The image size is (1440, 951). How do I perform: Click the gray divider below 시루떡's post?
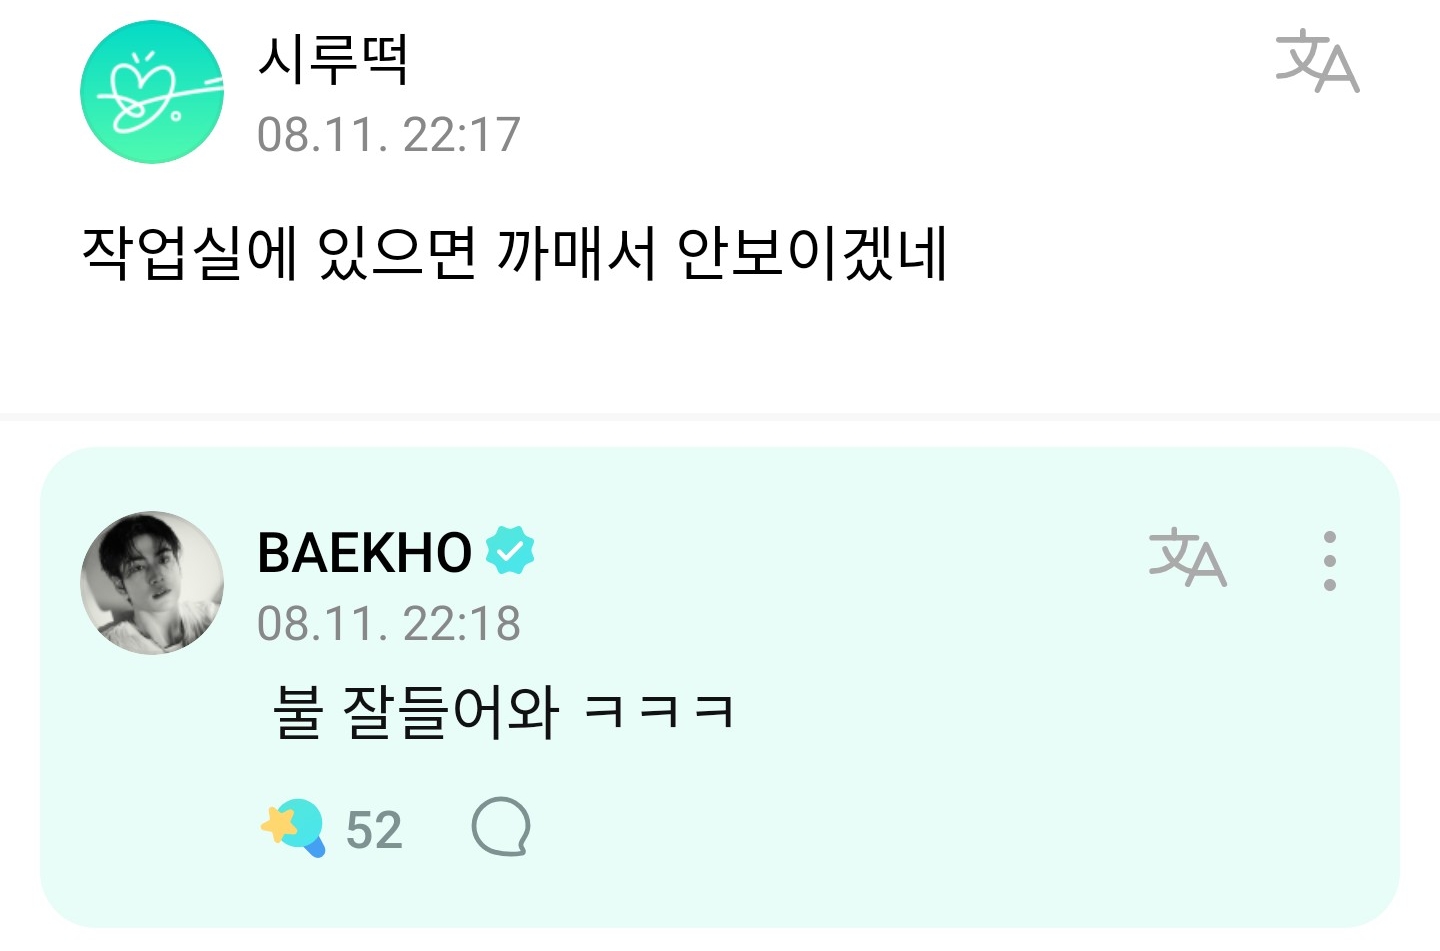[720, 416]
